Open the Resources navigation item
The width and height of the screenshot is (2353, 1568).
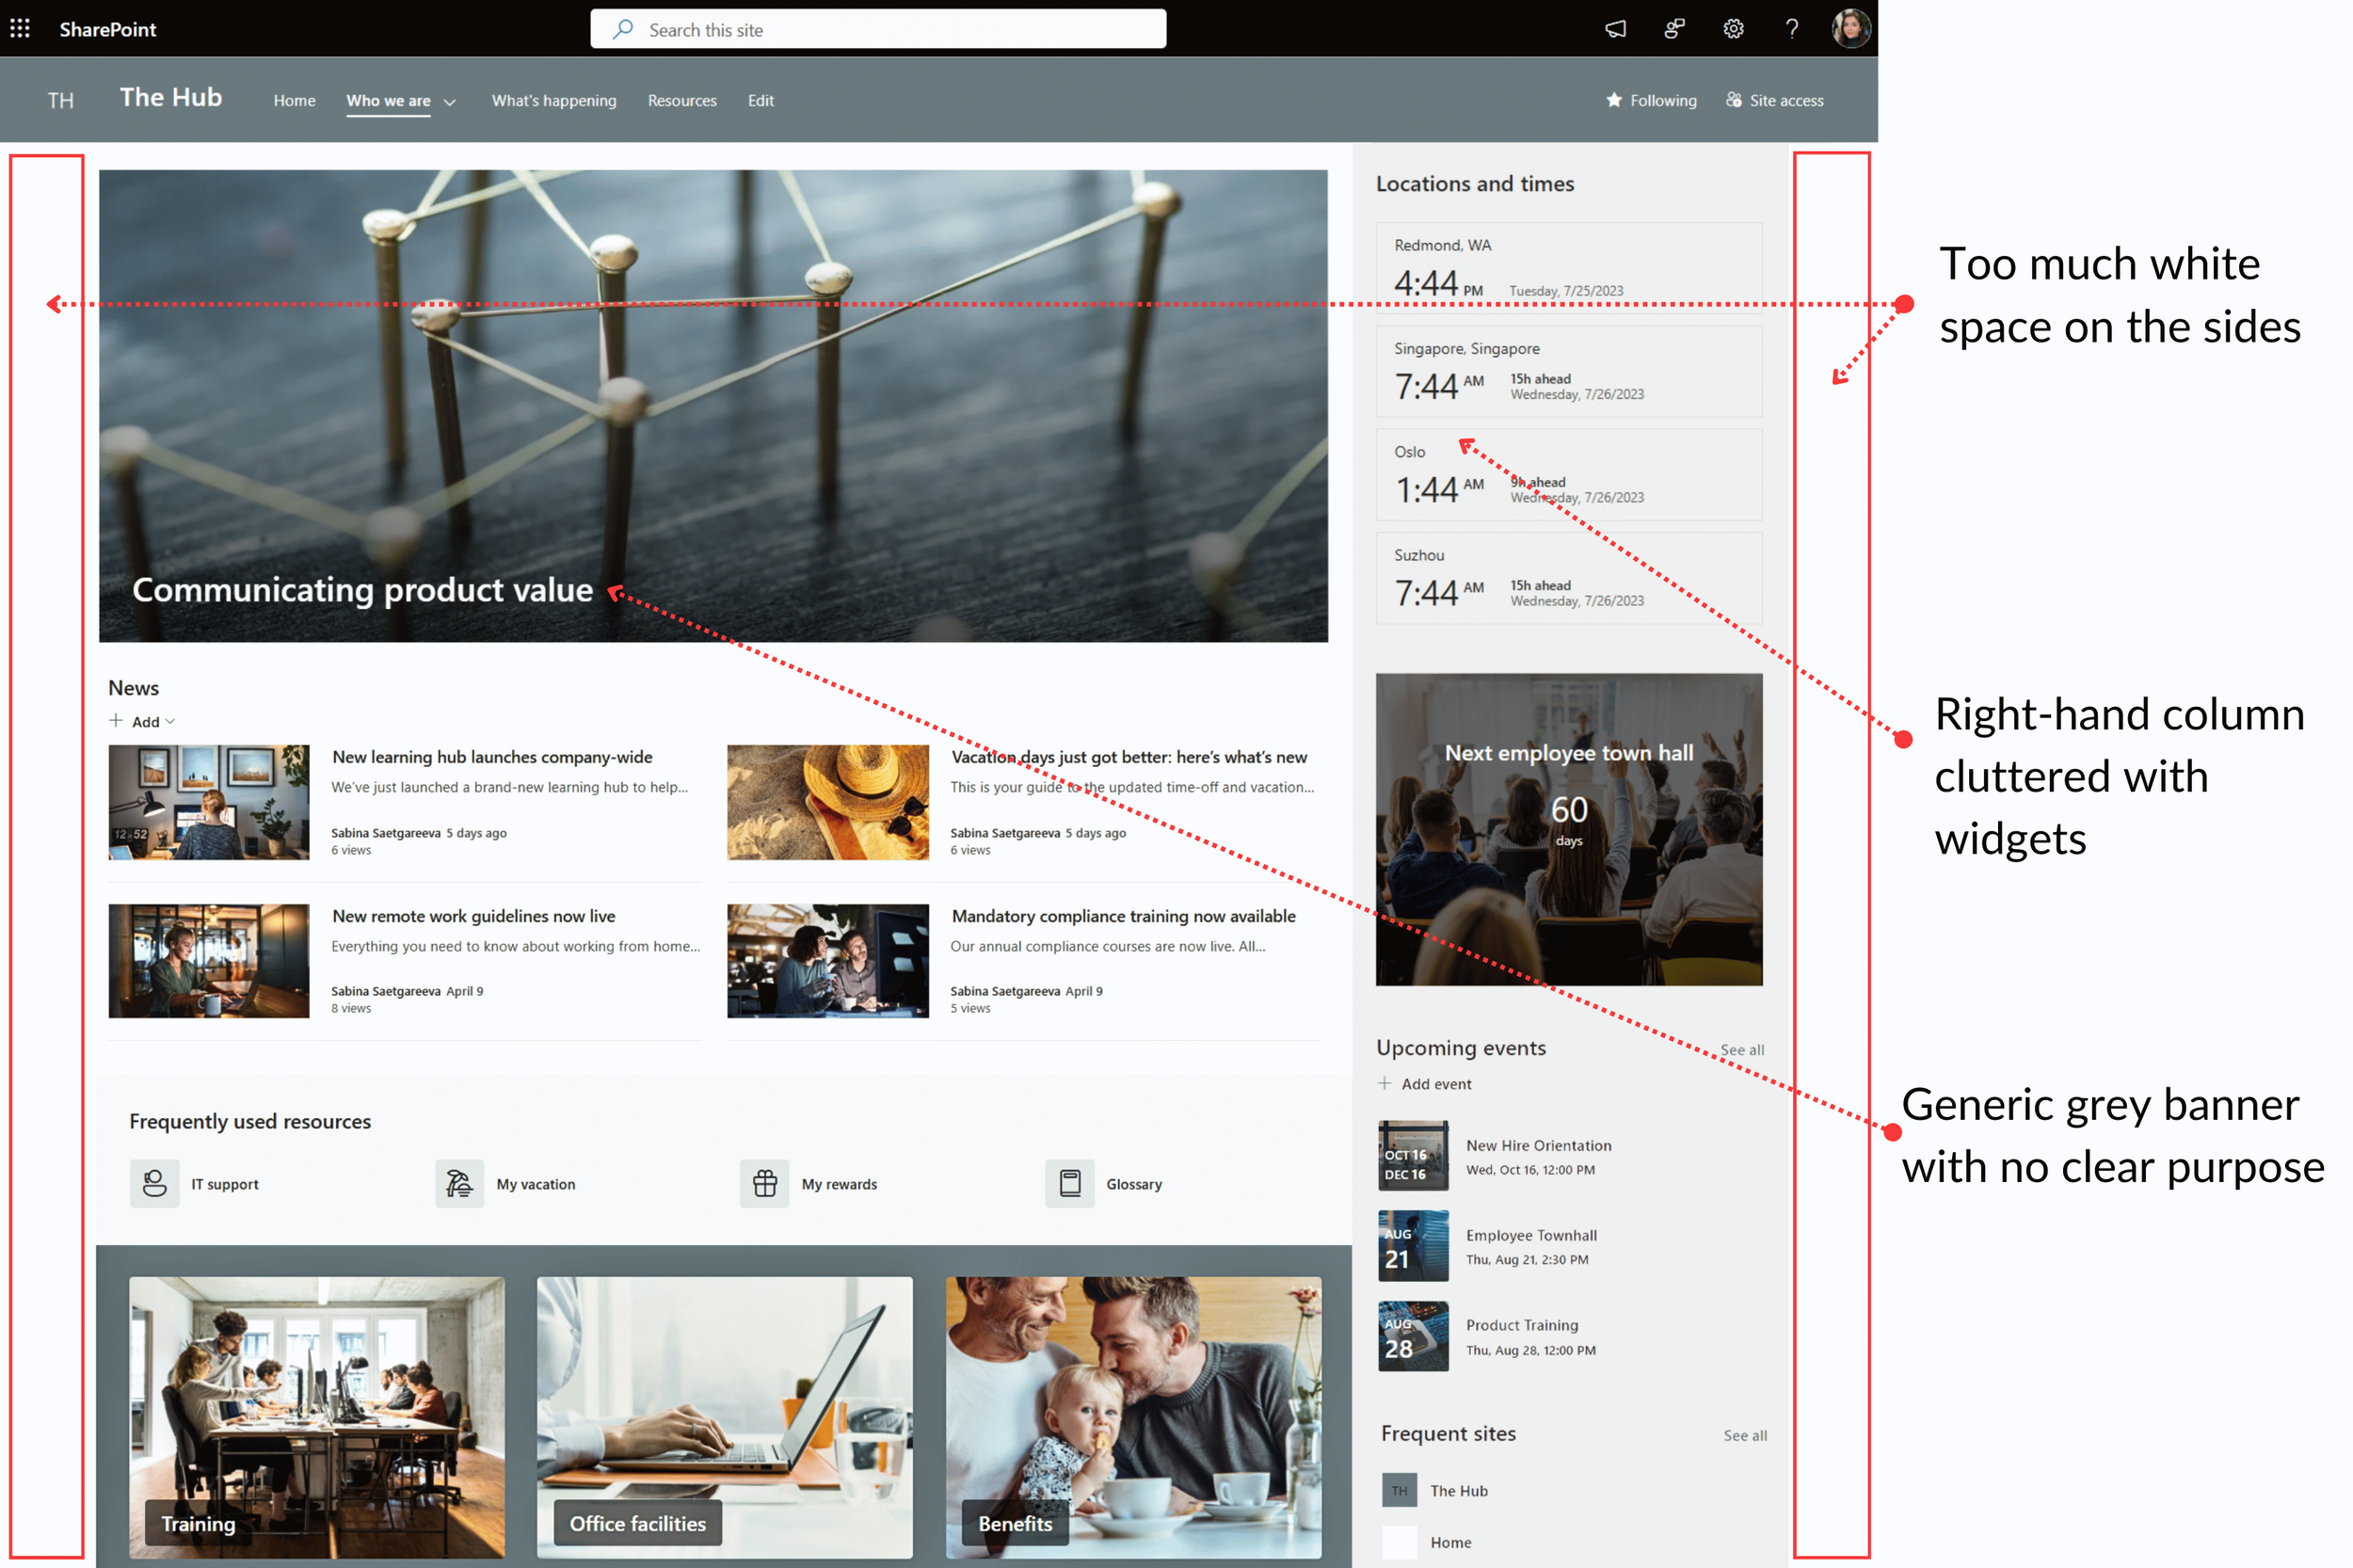point(681,100)
